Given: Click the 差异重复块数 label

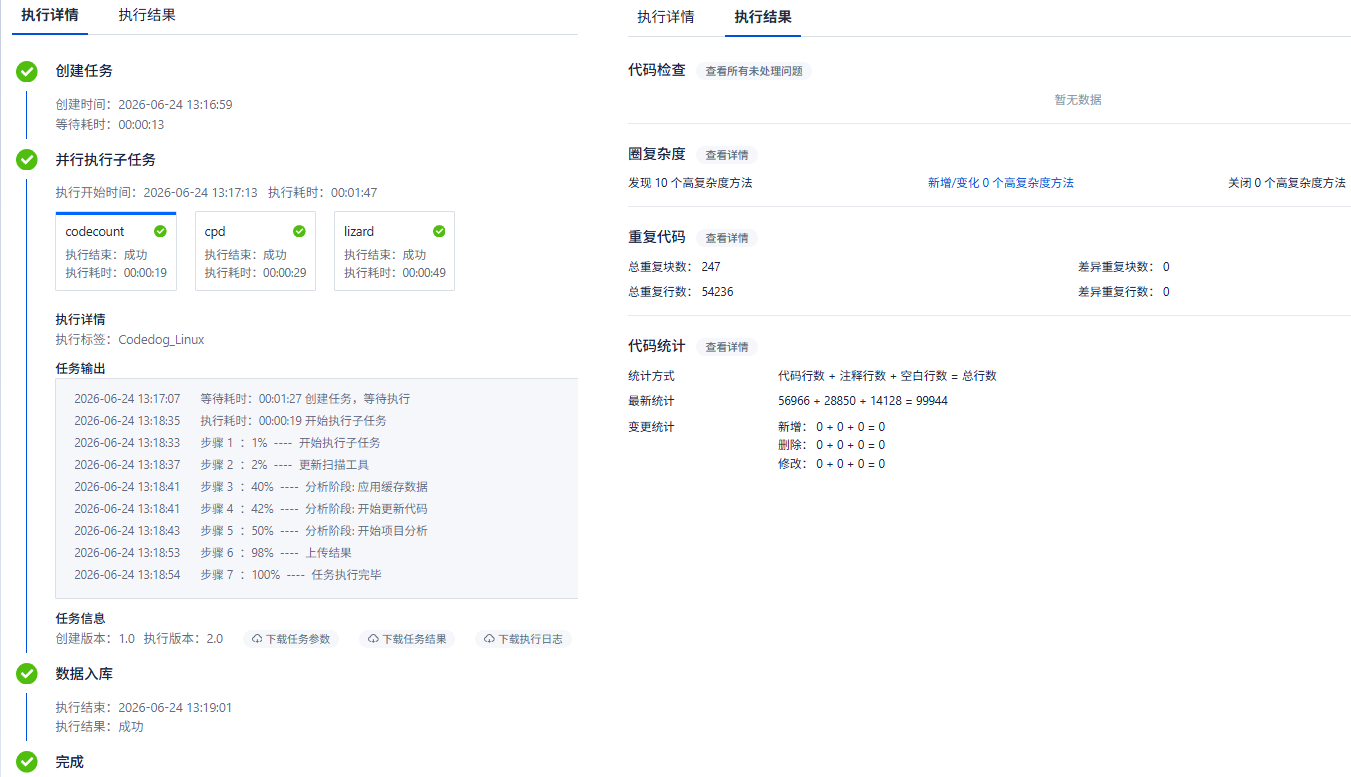Looking at the screenshot, I should coord(1115,267).
